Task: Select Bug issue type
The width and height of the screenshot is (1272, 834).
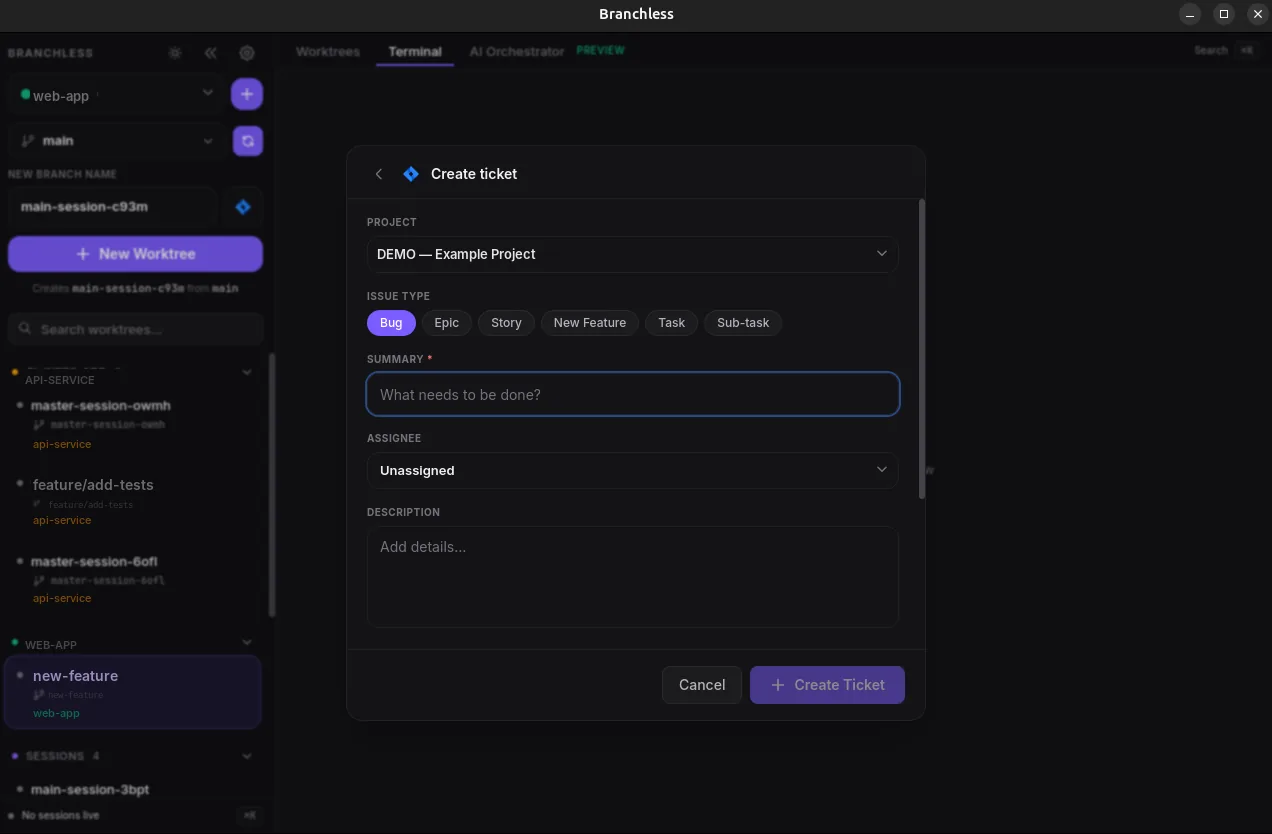Action: (391, 323)
